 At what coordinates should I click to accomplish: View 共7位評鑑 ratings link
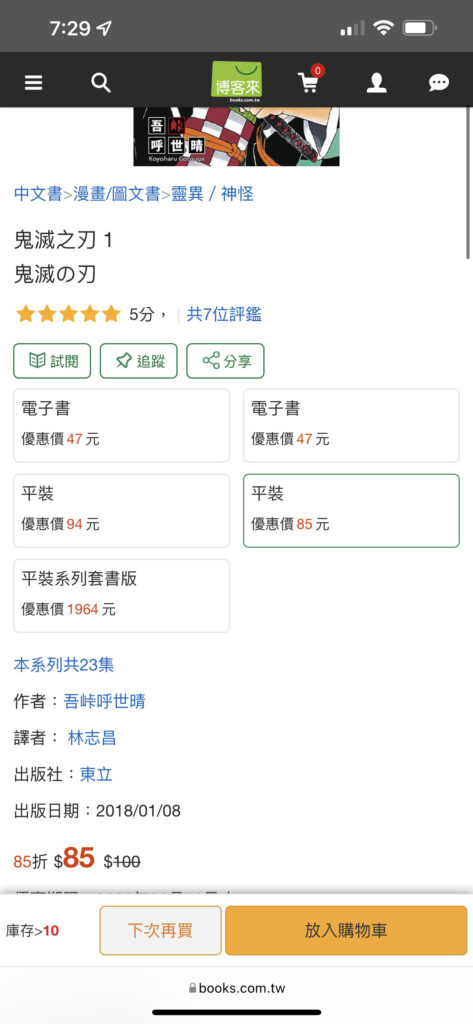224,314
